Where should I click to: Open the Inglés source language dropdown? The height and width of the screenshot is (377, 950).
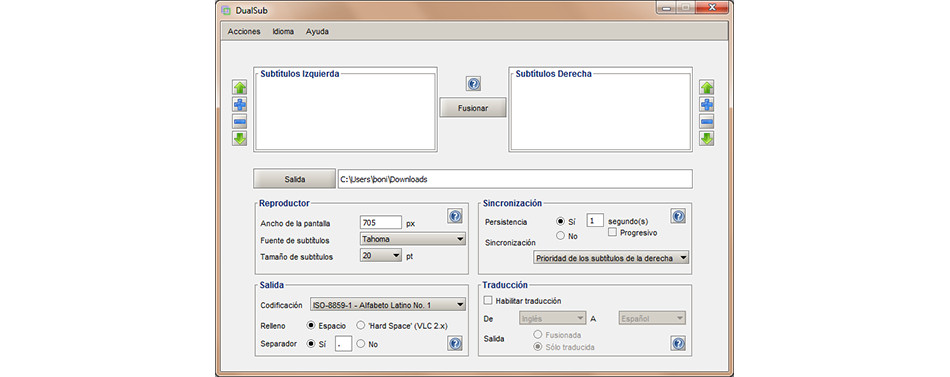tap(553, 318)
